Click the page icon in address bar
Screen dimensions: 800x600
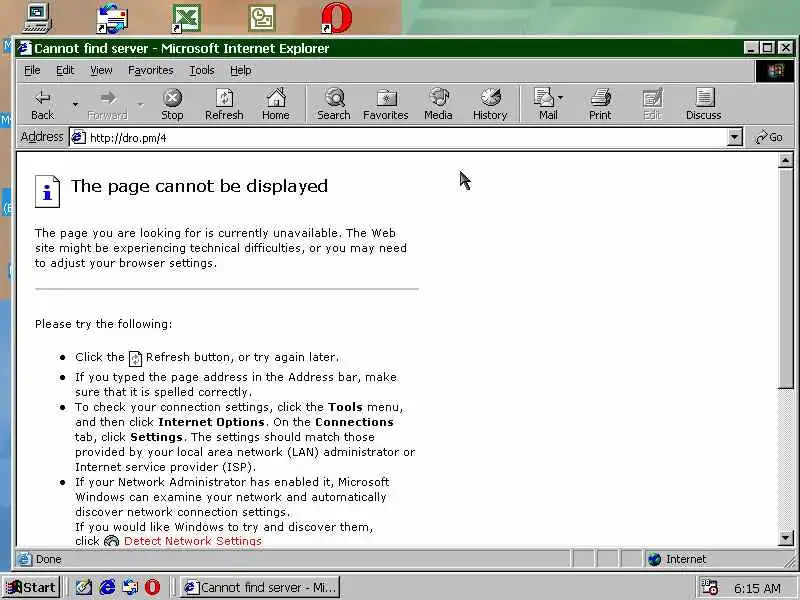click(x=78, y=137)
